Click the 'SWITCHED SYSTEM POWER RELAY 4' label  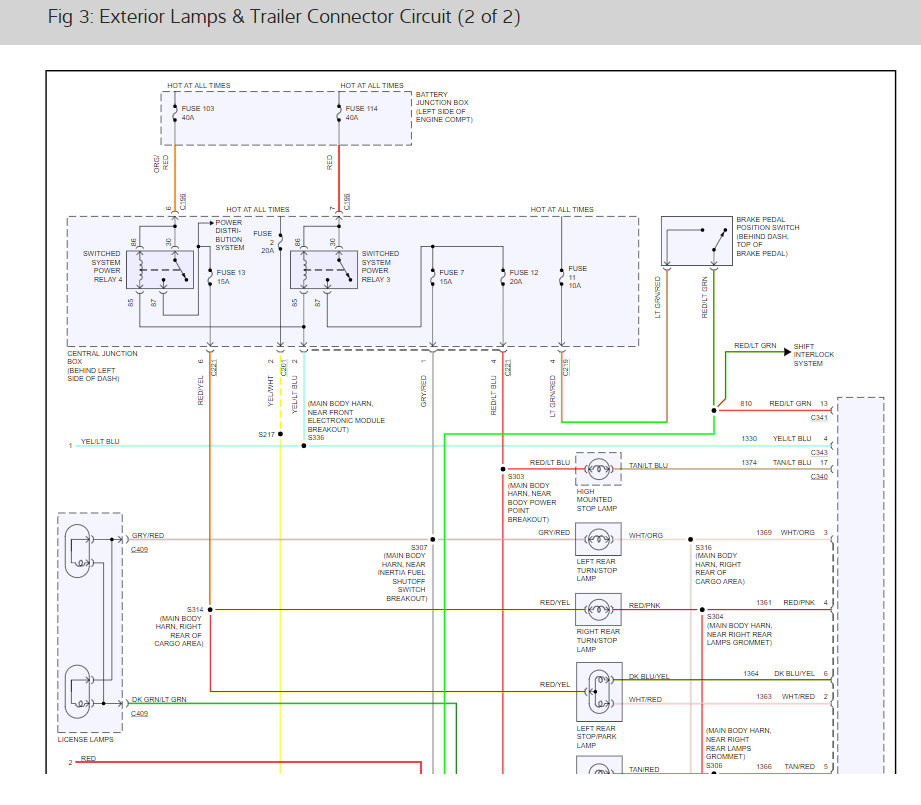[x=102, y=267]
